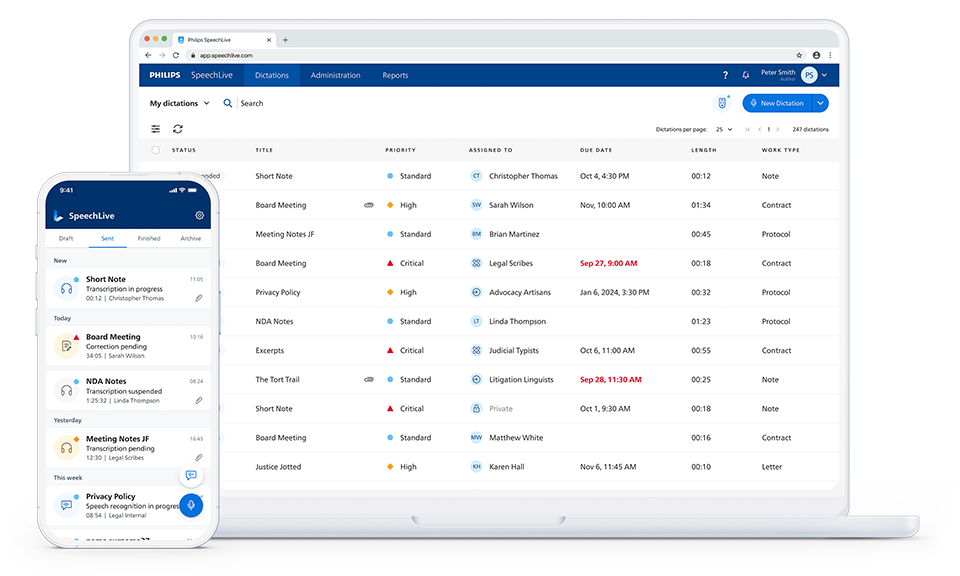Viewport: 960px width, 576px height.
Task: Sort by the Due Date column header
Action: (596, 150)
